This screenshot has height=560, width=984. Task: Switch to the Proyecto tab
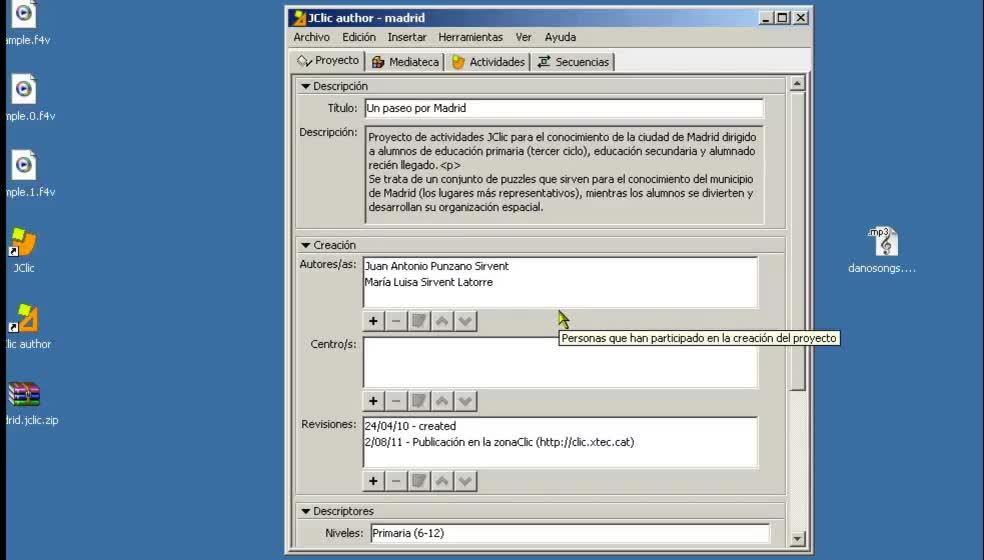click(x=328, y=61)
